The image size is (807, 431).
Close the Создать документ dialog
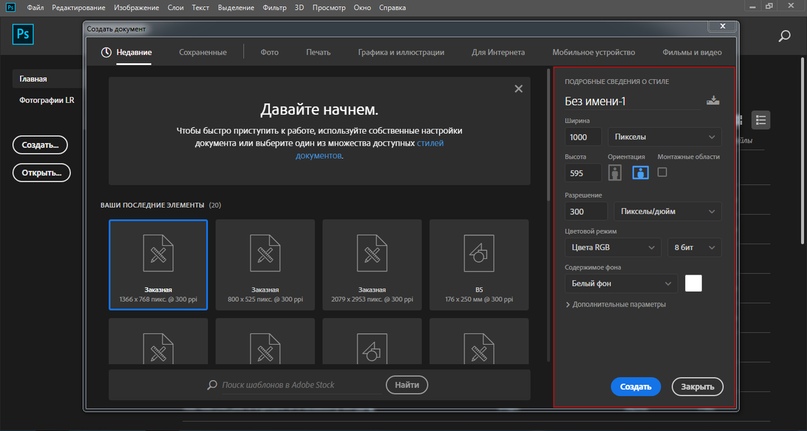[x=723, y=26]
